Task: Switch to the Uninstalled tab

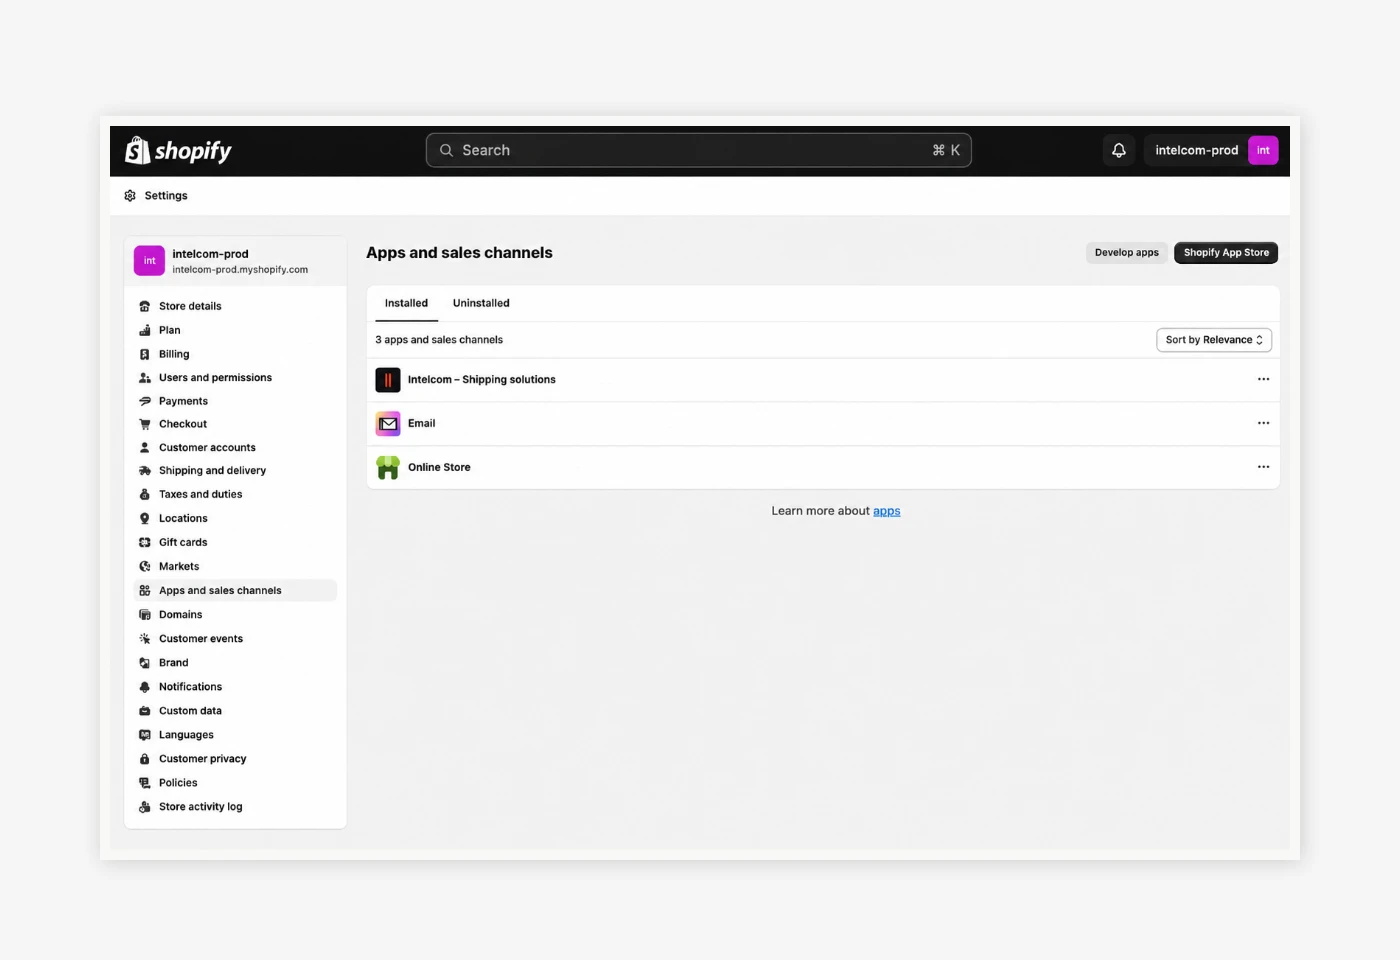Action: tap(481, 303)
